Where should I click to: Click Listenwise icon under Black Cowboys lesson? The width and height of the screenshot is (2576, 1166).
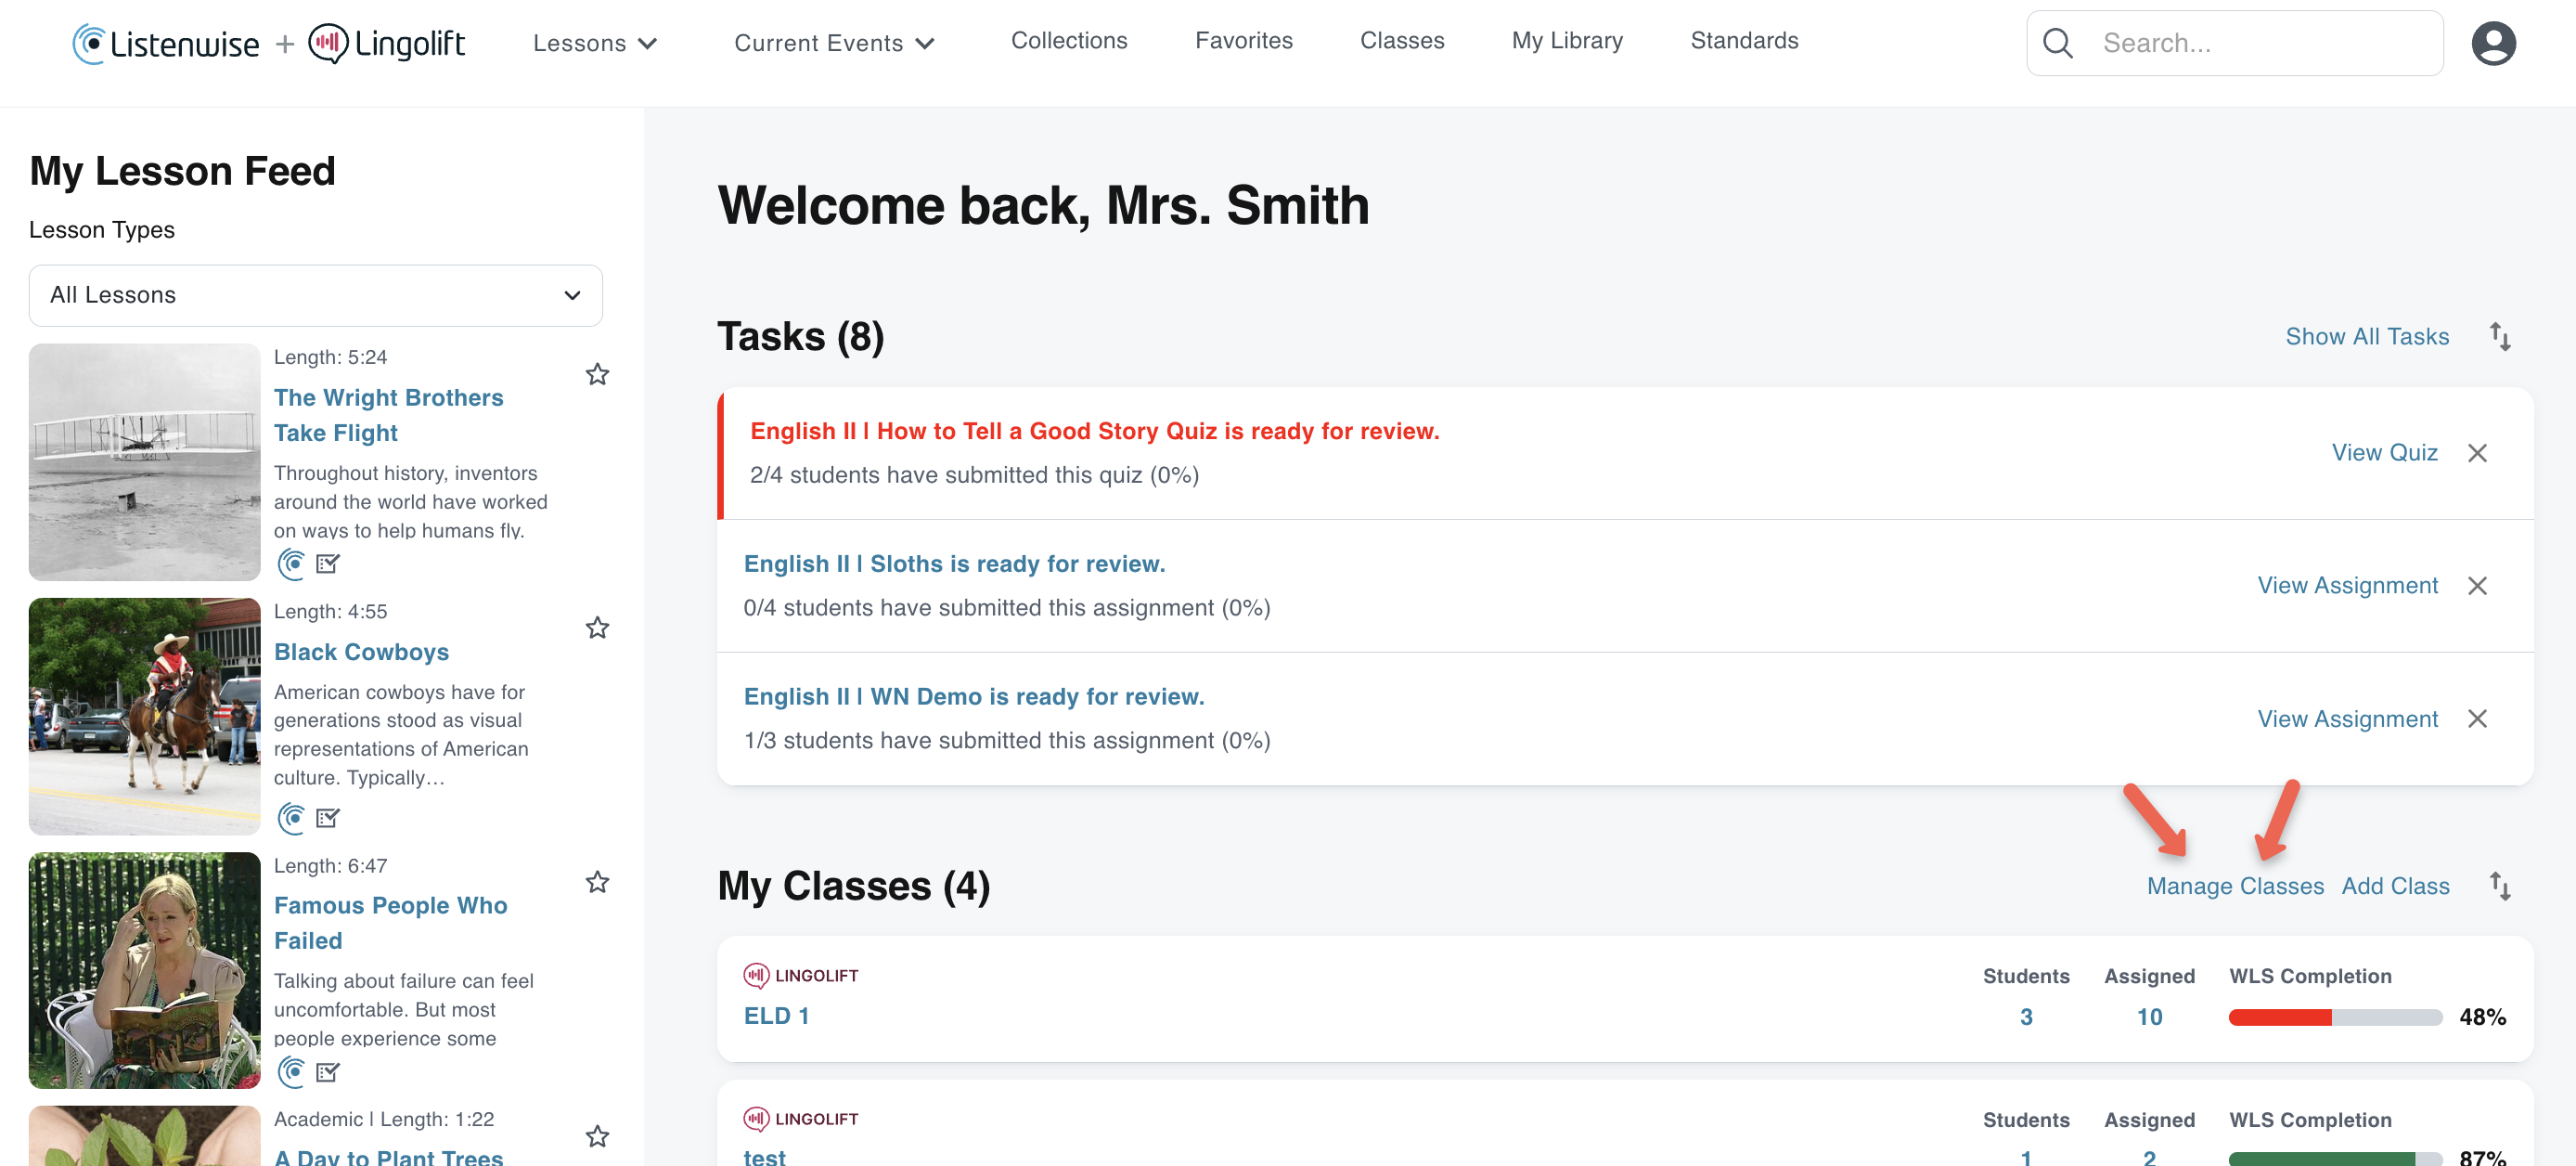coord(291,818)
